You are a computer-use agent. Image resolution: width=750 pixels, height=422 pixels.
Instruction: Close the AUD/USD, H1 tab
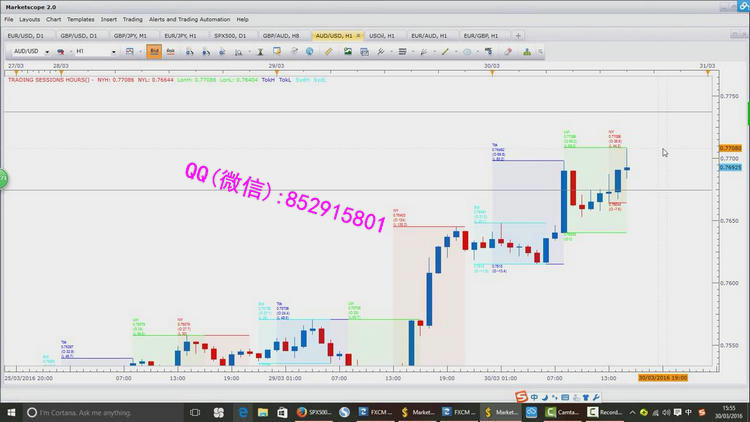359,35
